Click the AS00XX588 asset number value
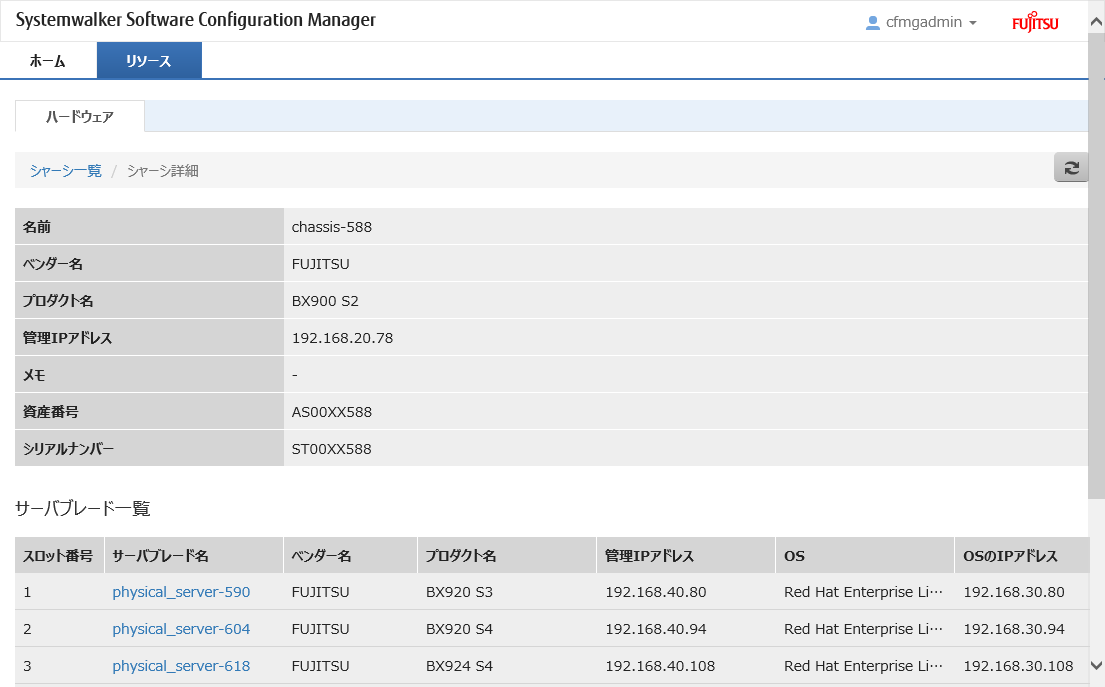Screen dimensions: 1105x687 coord(332,411)
